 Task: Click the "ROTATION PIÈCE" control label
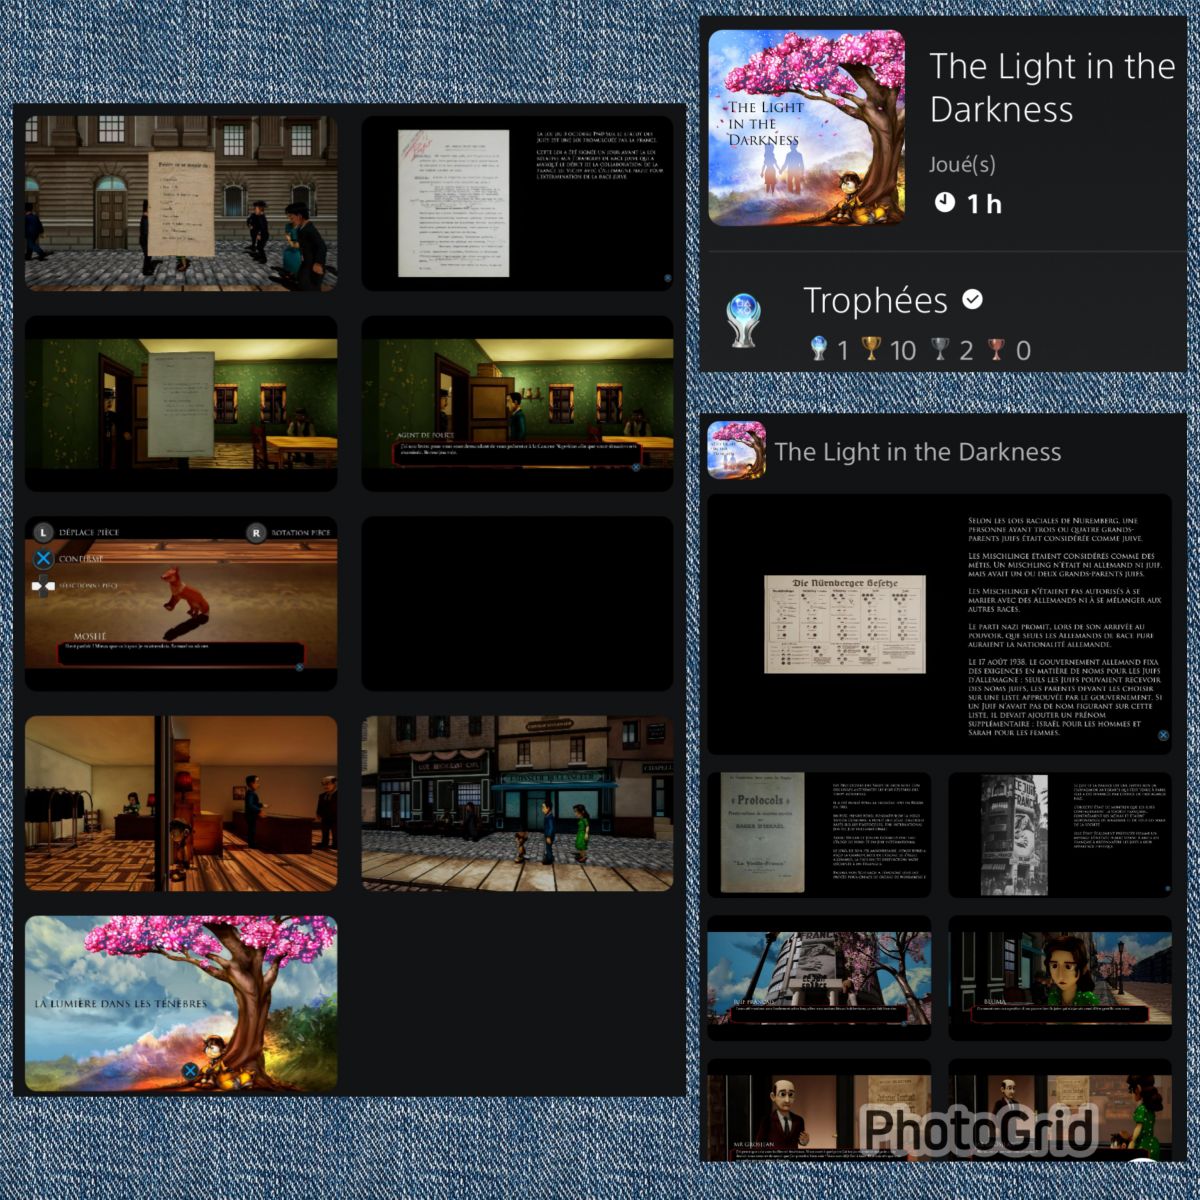[301, 533]
